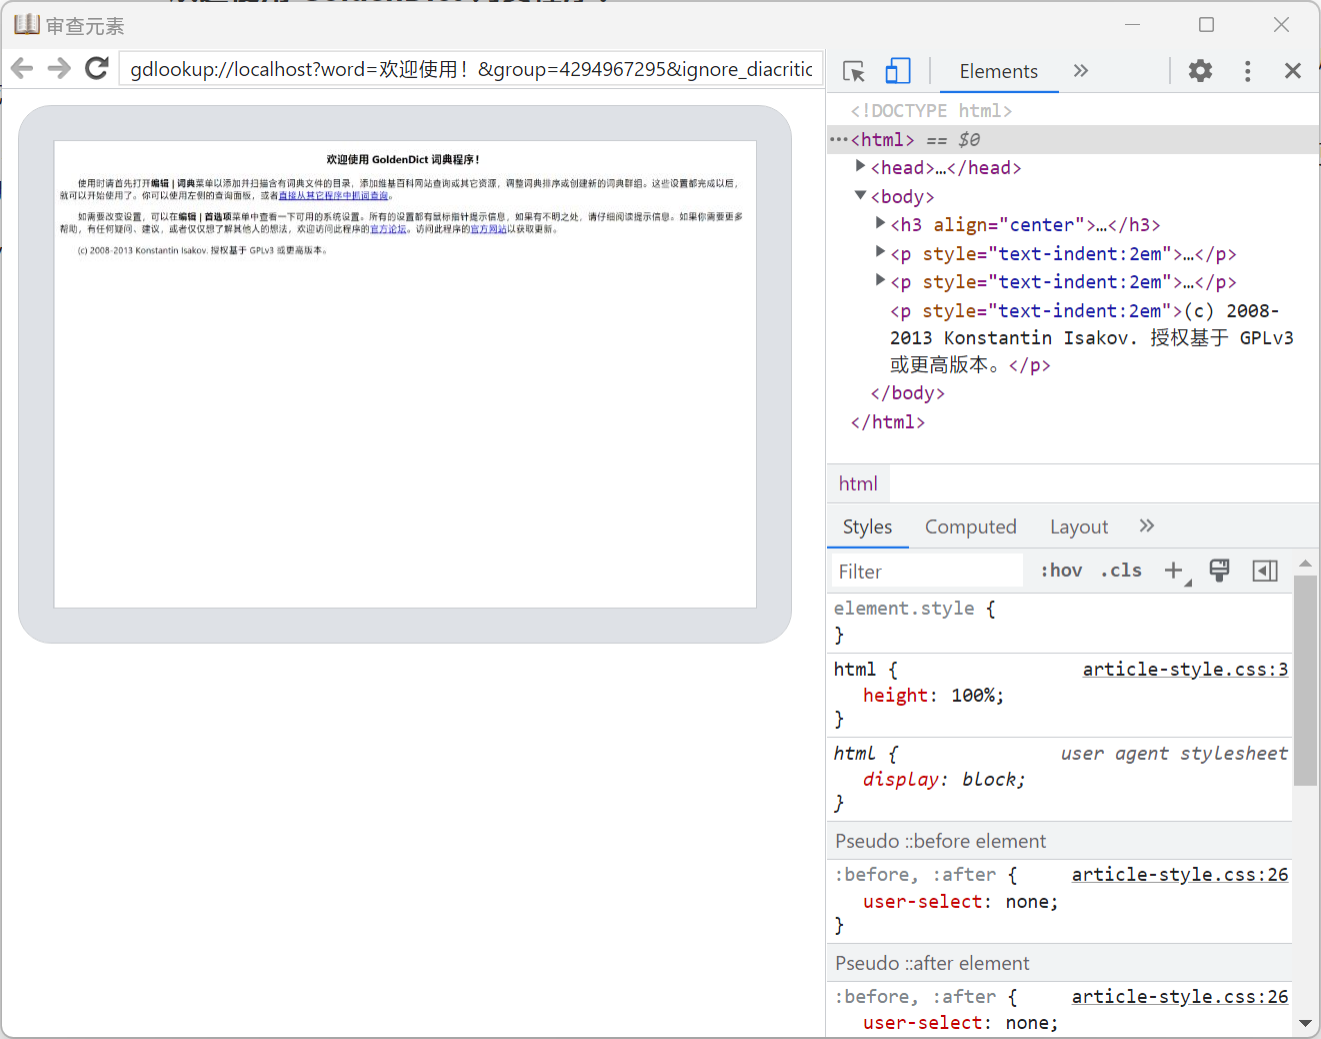Click the gdlookup address bar

(x=471, y=69)
